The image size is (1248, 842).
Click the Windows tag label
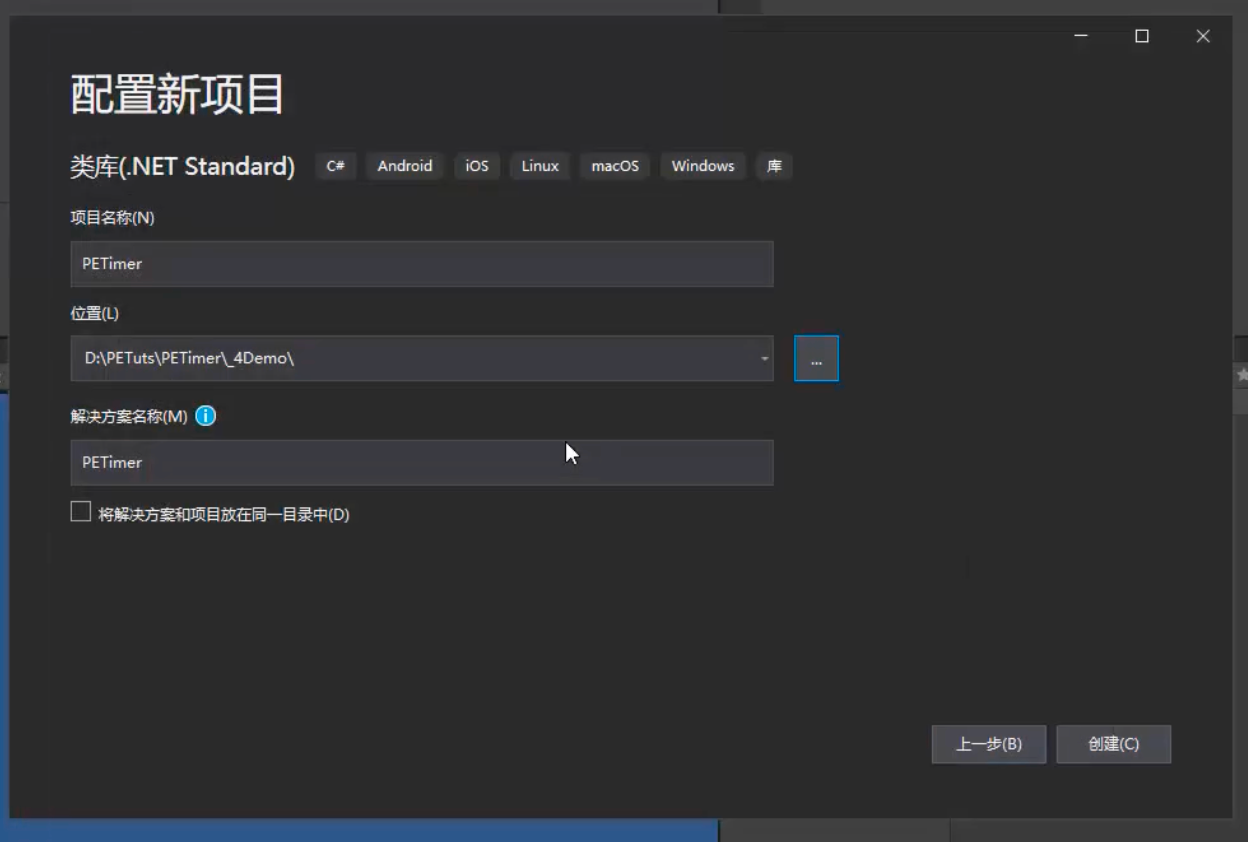[703, 166]
